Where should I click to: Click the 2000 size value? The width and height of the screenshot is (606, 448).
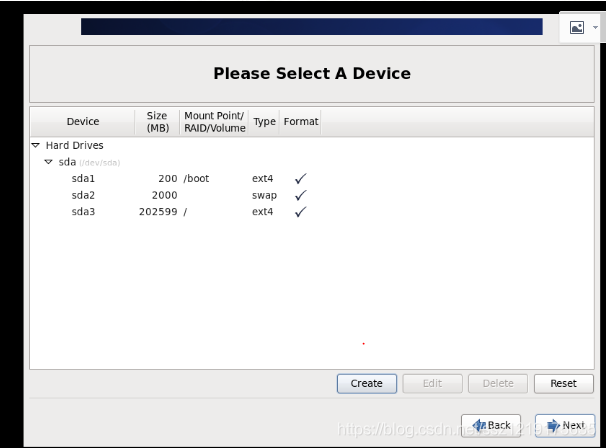pyautogui.click(x=165, y=195)
